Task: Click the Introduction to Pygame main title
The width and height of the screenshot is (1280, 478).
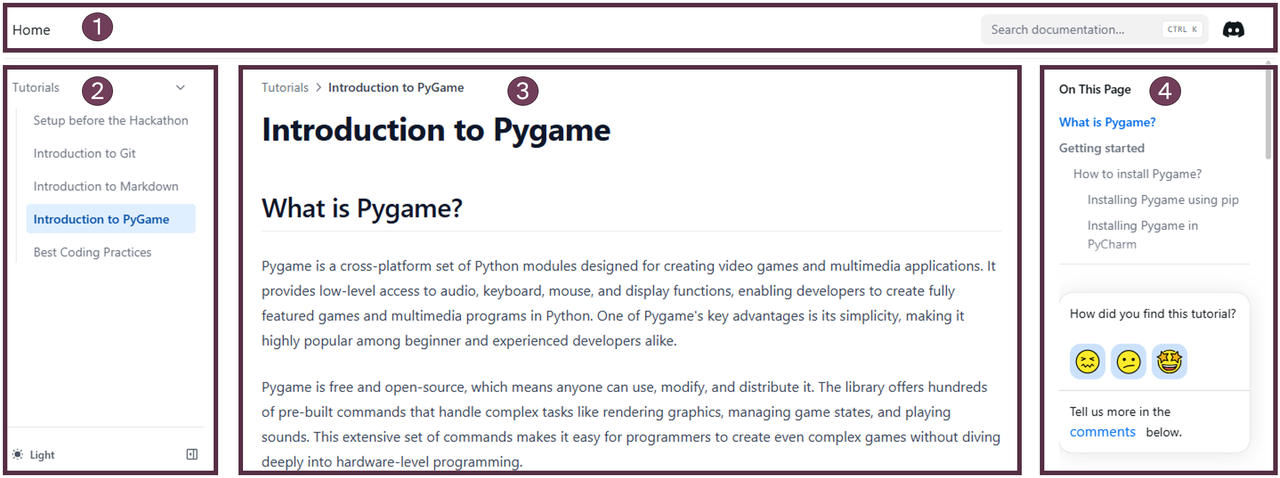Action: coord(436,130)
